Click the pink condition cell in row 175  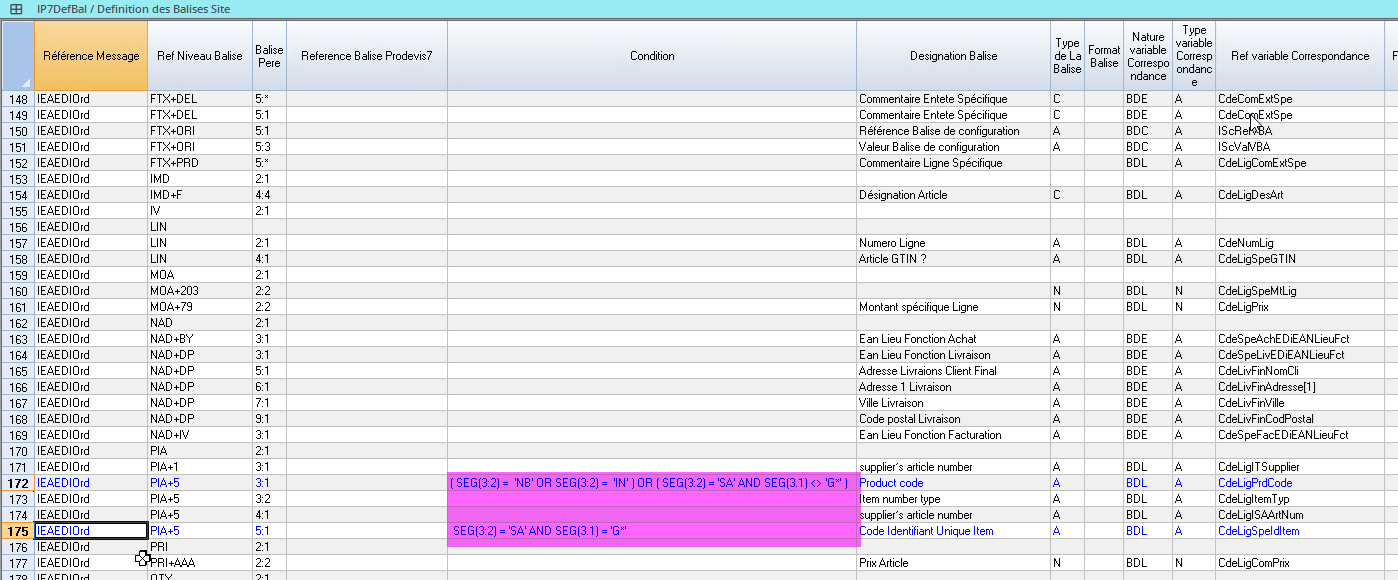pos(652,531)
